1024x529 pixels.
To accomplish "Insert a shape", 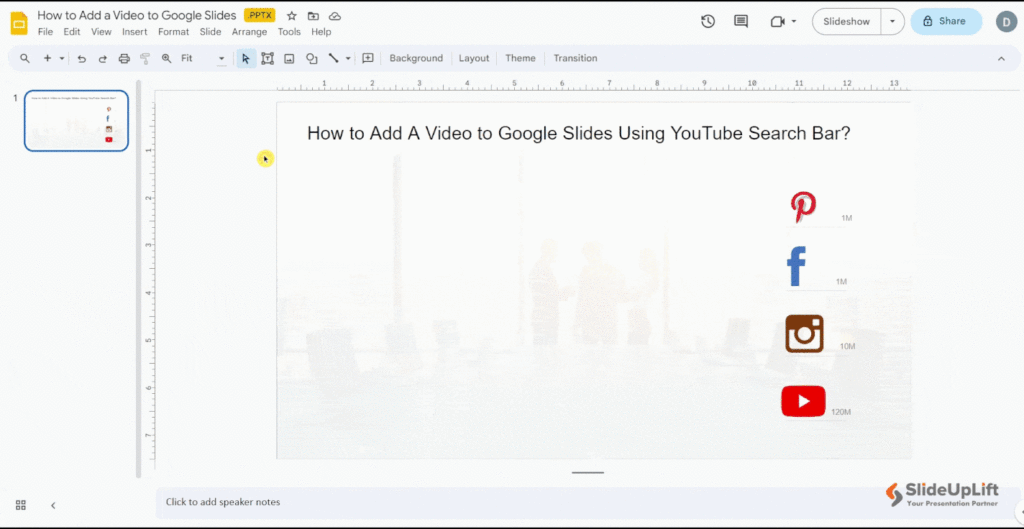I will [x=312, y=58].
